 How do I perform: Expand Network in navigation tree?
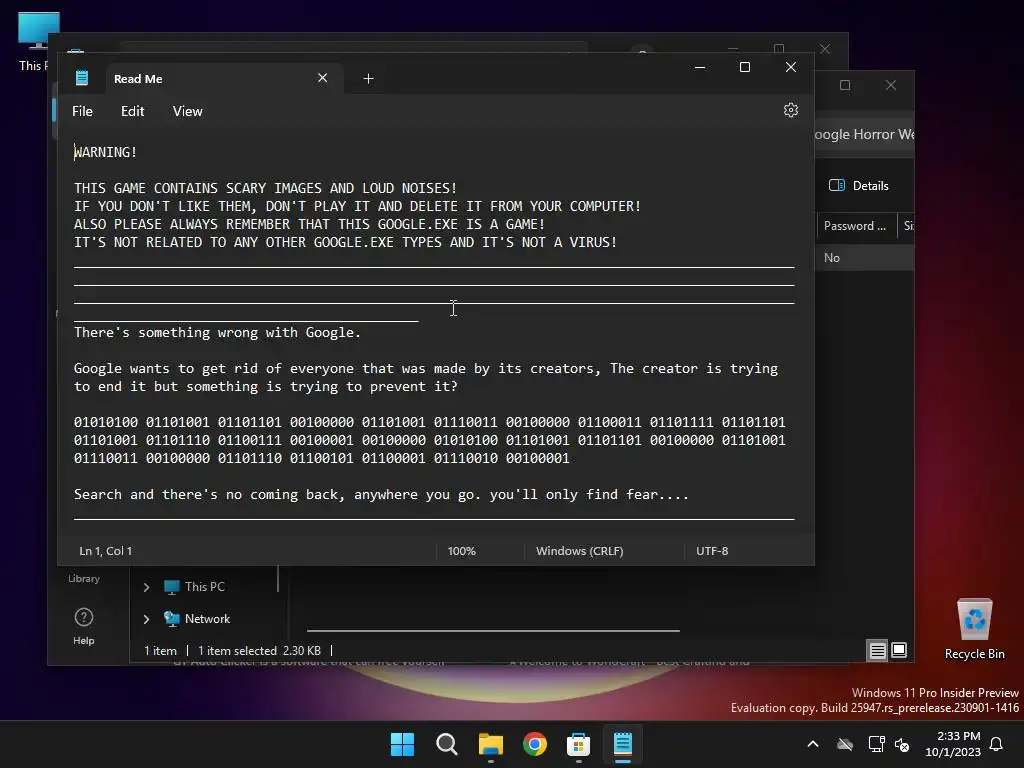tap(146, 618)
